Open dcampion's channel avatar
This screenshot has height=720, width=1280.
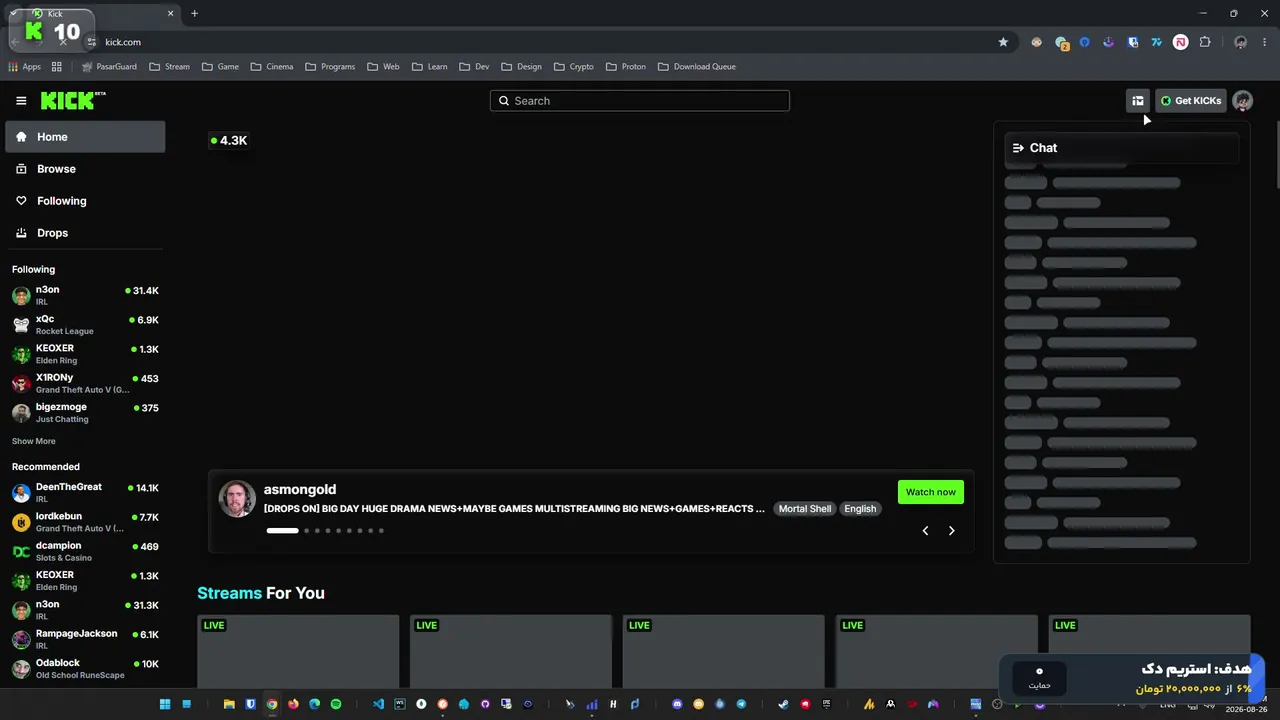coord(21,551)
